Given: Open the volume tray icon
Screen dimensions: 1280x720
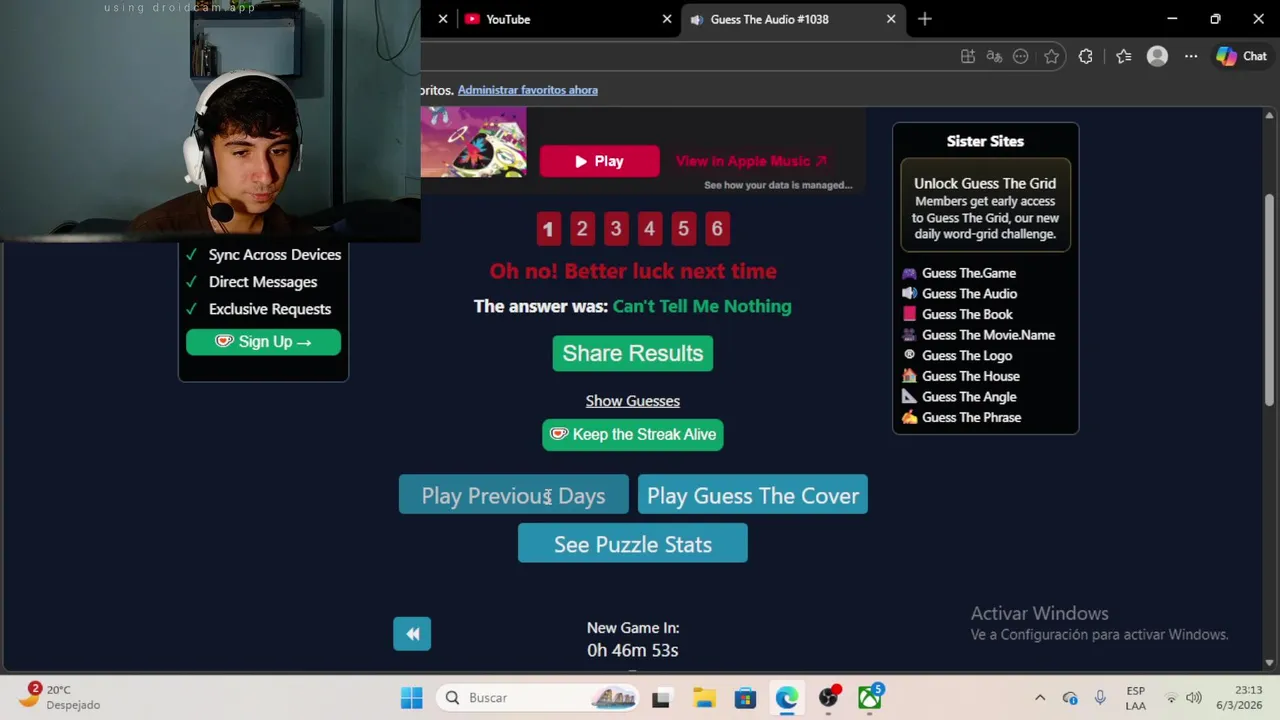Looking at the screenshot, I should [x=1194, y=698].
